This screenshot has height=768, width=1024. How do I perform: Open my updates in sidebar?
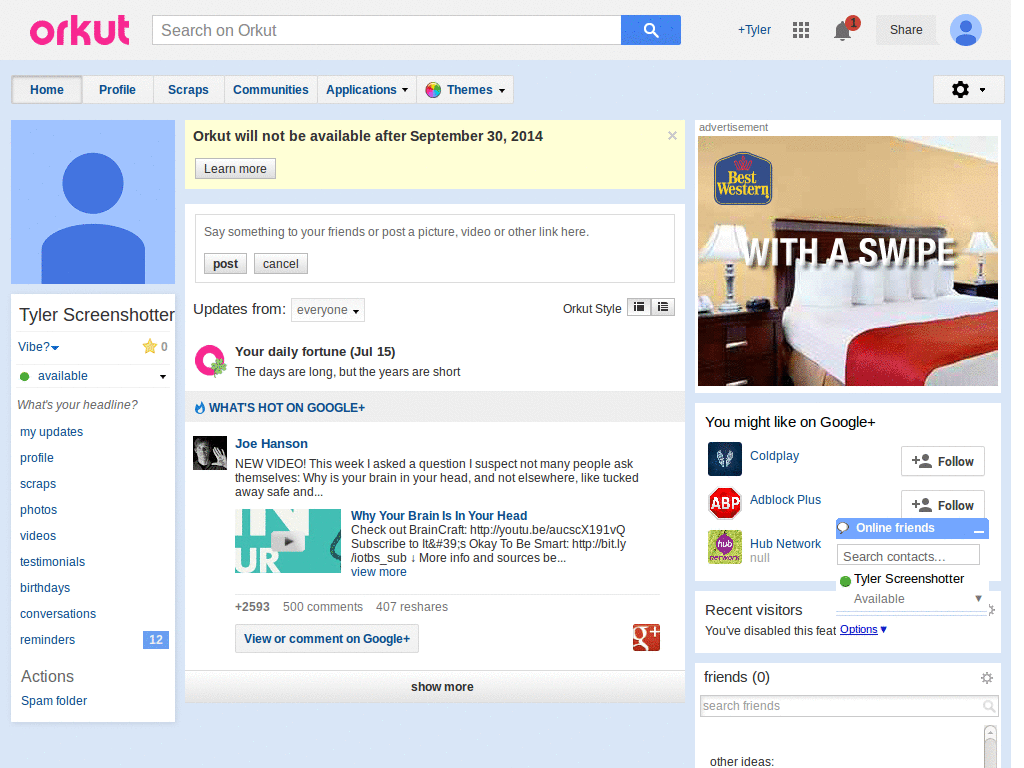[x=52, y=432]
